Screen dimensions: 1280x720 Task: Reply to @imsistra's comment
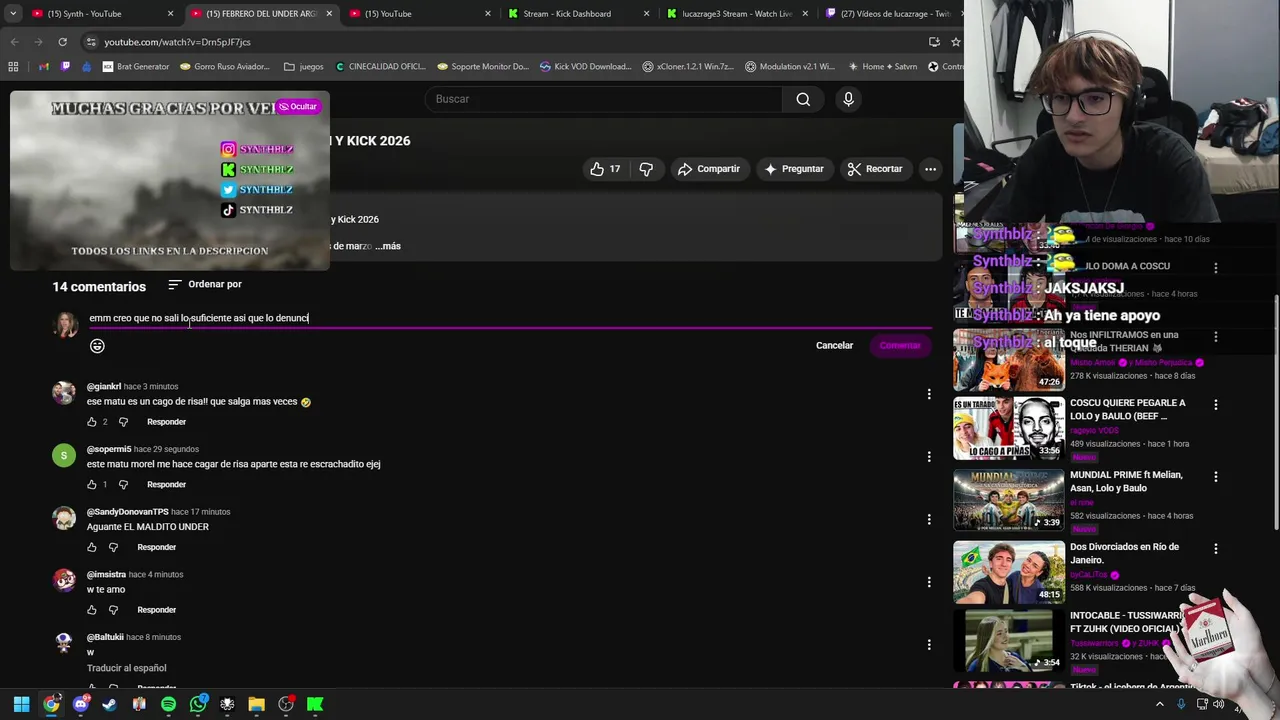(x=156, y=610)
